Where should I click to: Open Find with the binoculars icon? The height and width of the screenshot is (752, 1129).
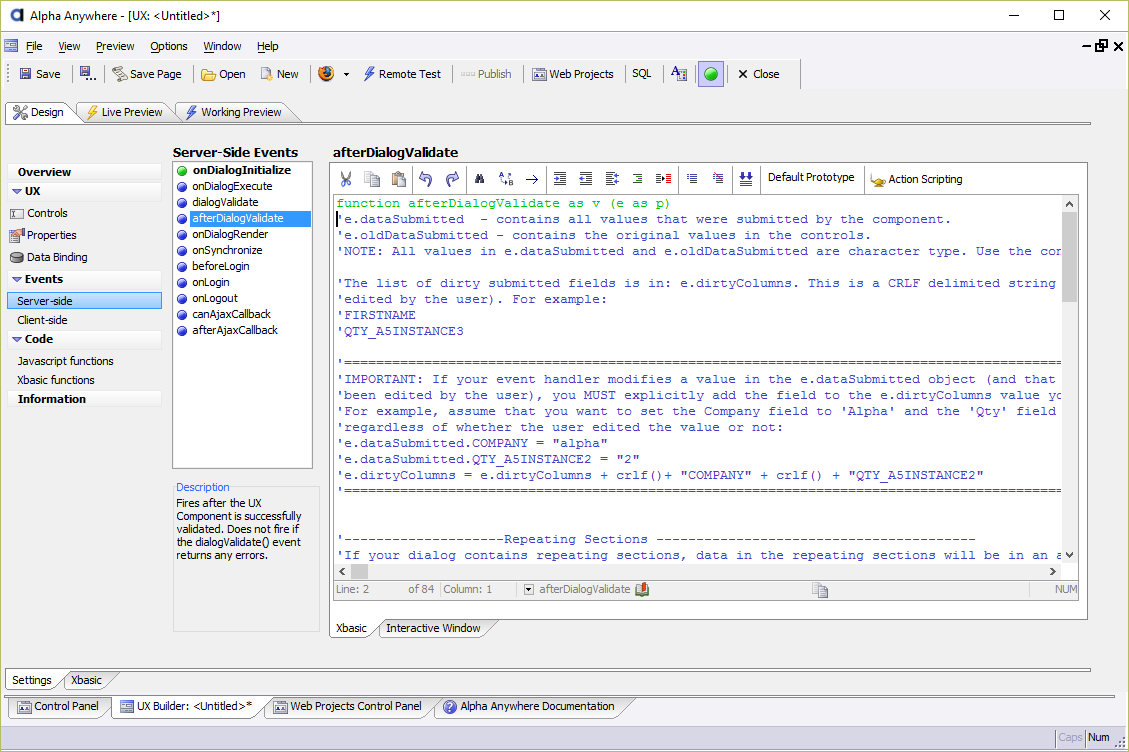pos(480,179)
